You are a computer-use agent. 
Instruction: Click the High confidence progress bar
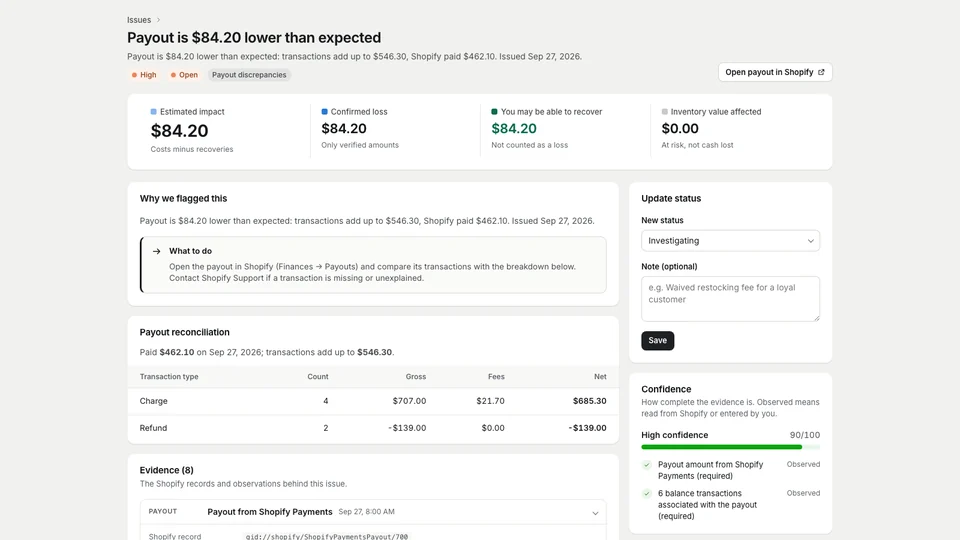click(730, 447)
